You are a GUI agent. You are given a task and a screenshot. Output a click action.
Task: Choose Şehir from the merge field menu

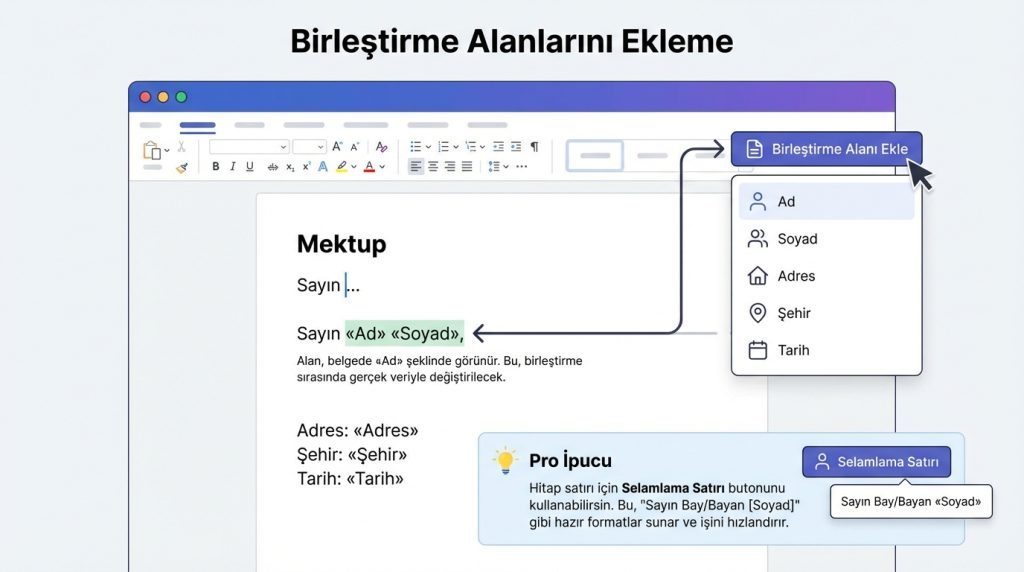[x=826, y=313]
